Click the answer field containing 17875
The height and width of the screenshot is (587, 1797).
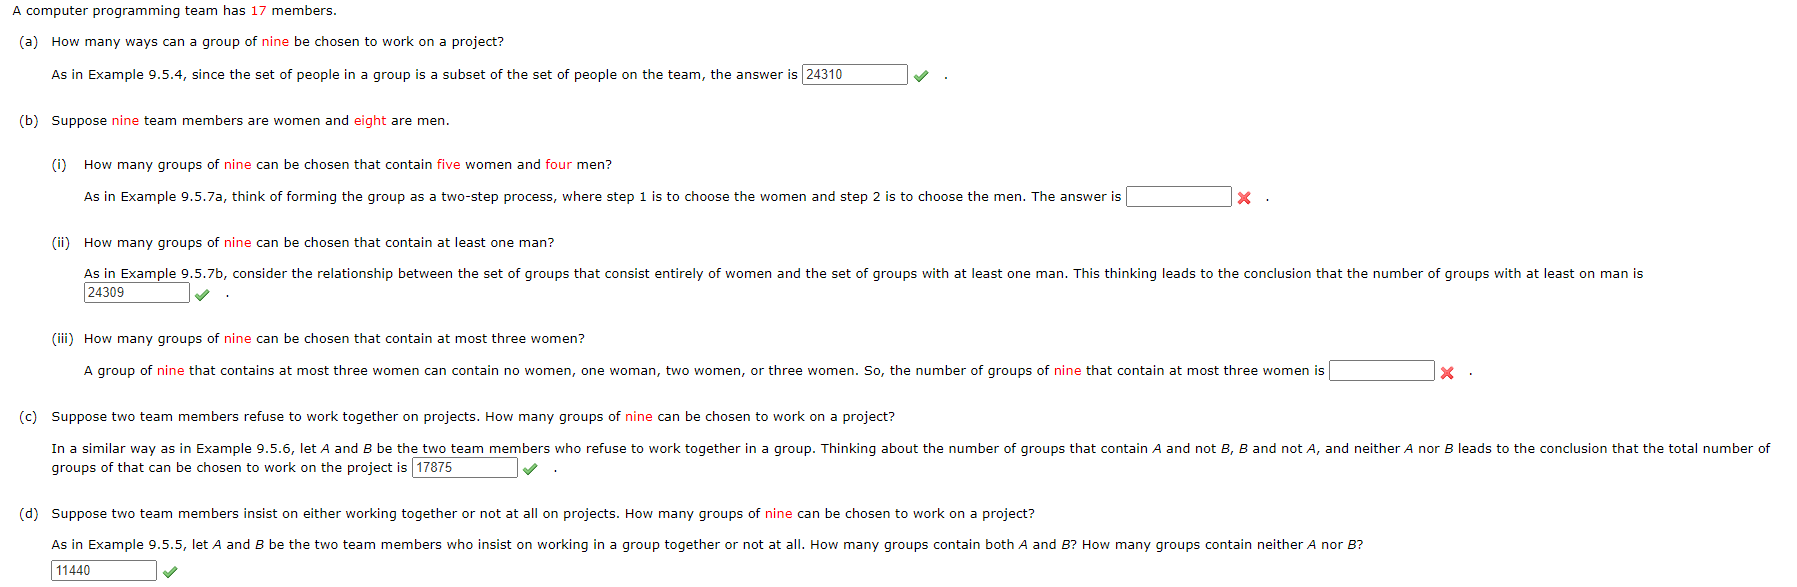[465, 468]
